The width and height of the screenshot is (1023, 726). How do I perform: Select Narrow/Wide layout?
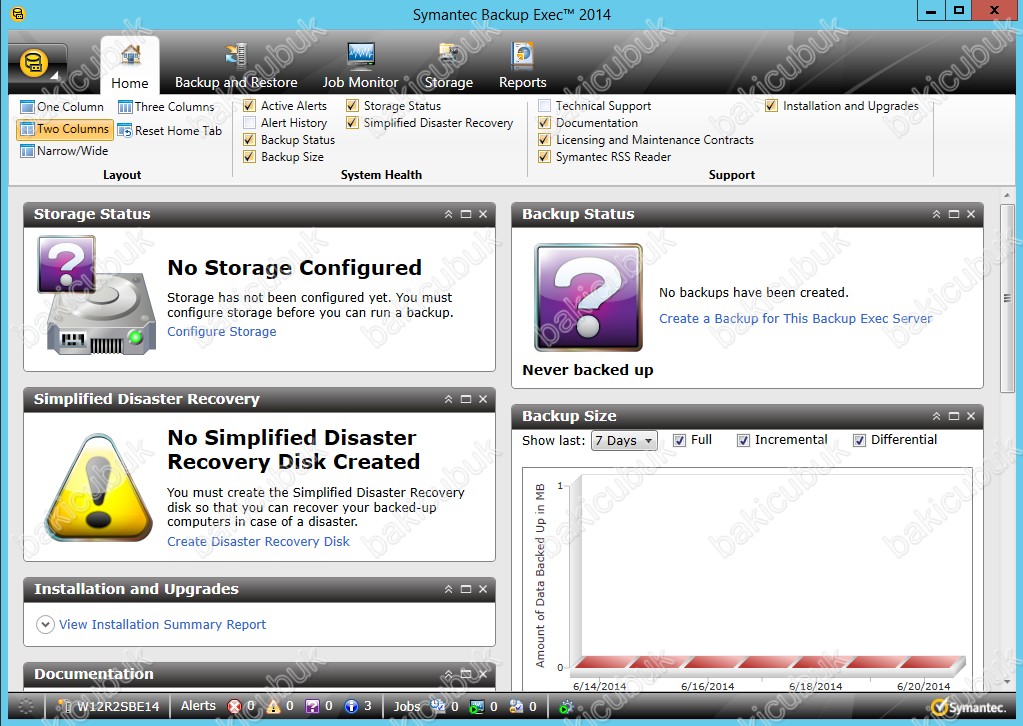[64, 151]
